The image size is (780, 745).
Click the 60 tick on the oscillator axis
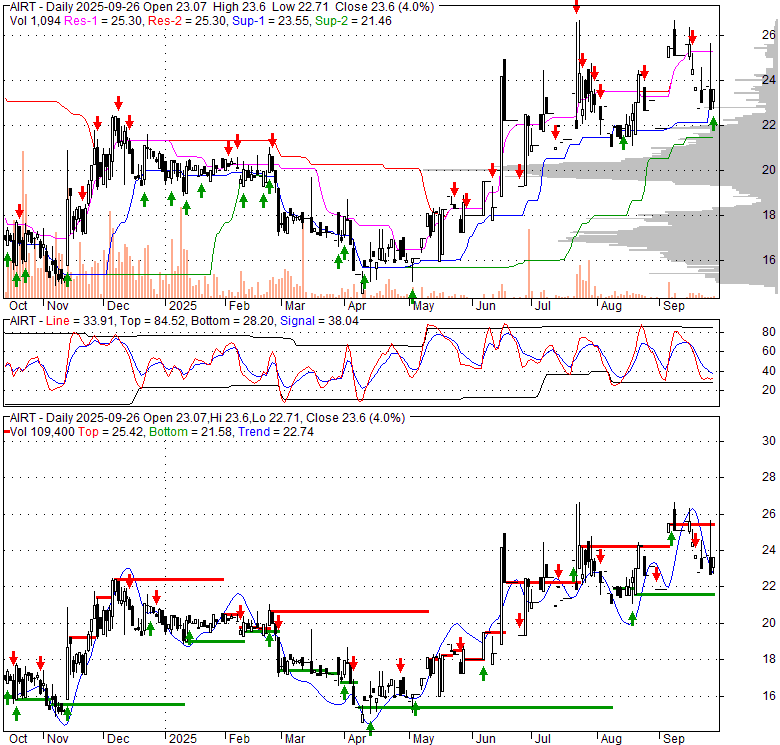click(769, 352)
